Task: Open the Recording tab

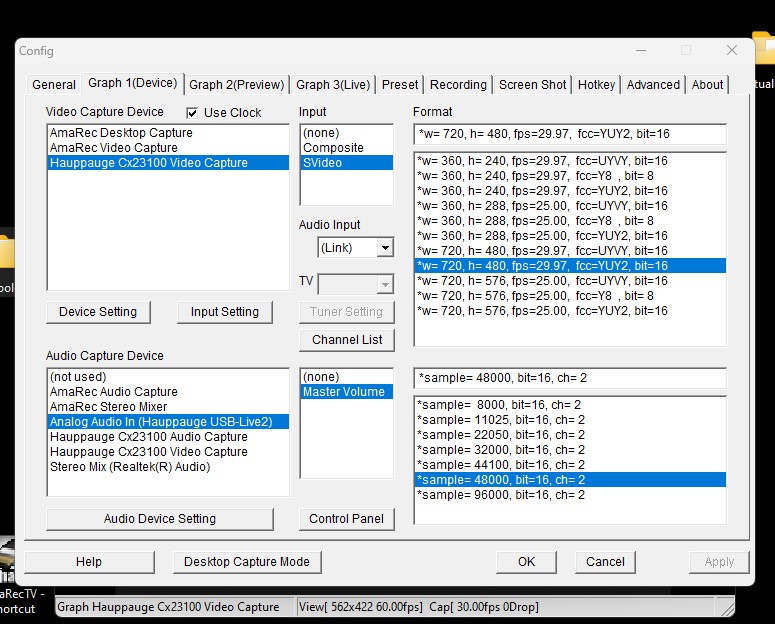Action: pyautogui.click(x=458, y=85)
